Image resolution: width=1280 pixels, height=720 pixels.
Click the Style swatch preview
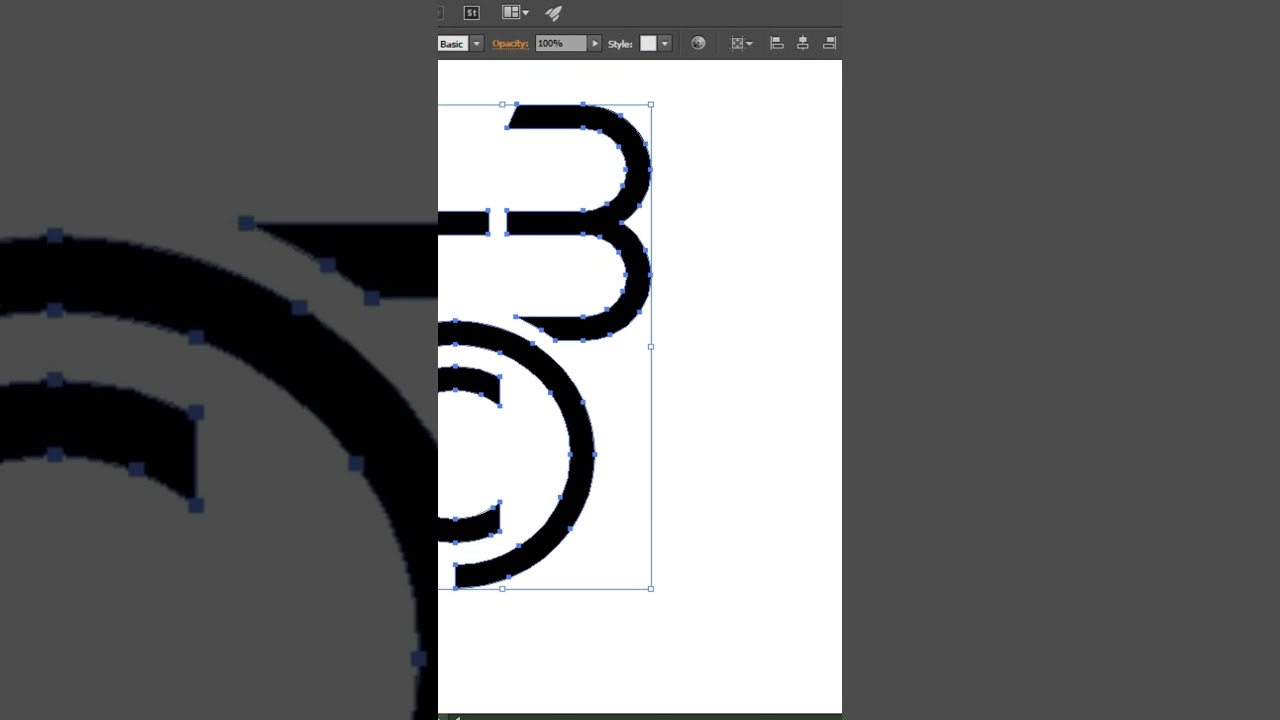(x=648, y=44)
